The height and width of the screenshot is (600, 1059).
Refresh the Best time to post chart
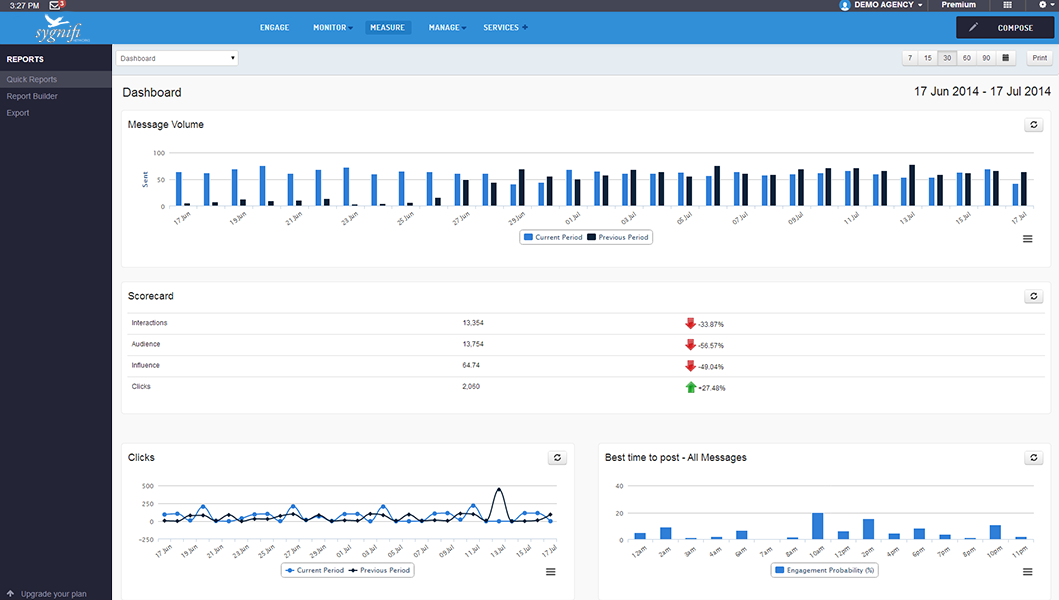coord(1035,458)
